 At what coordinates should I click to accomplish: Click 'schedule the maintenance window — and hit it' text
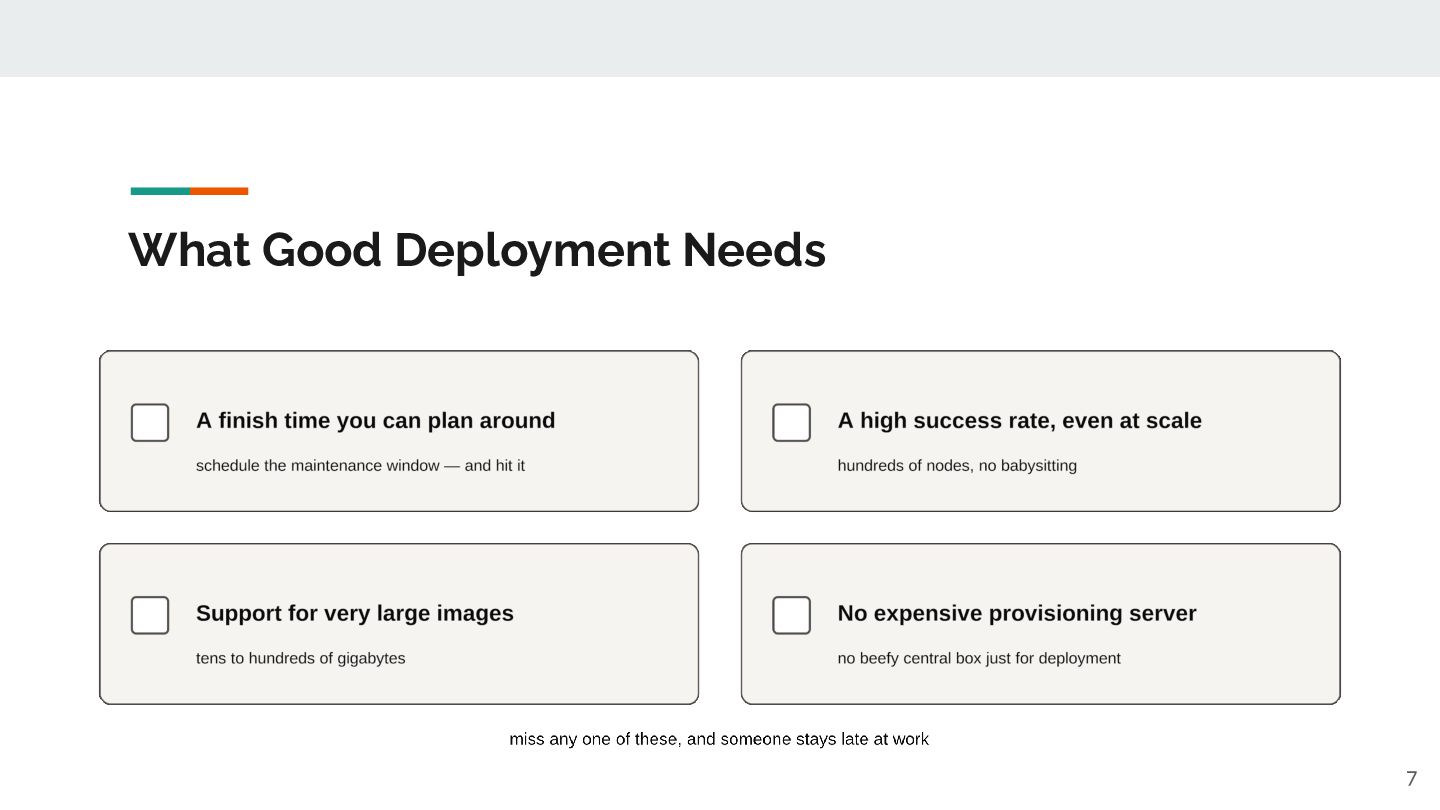tap(360, 465)
